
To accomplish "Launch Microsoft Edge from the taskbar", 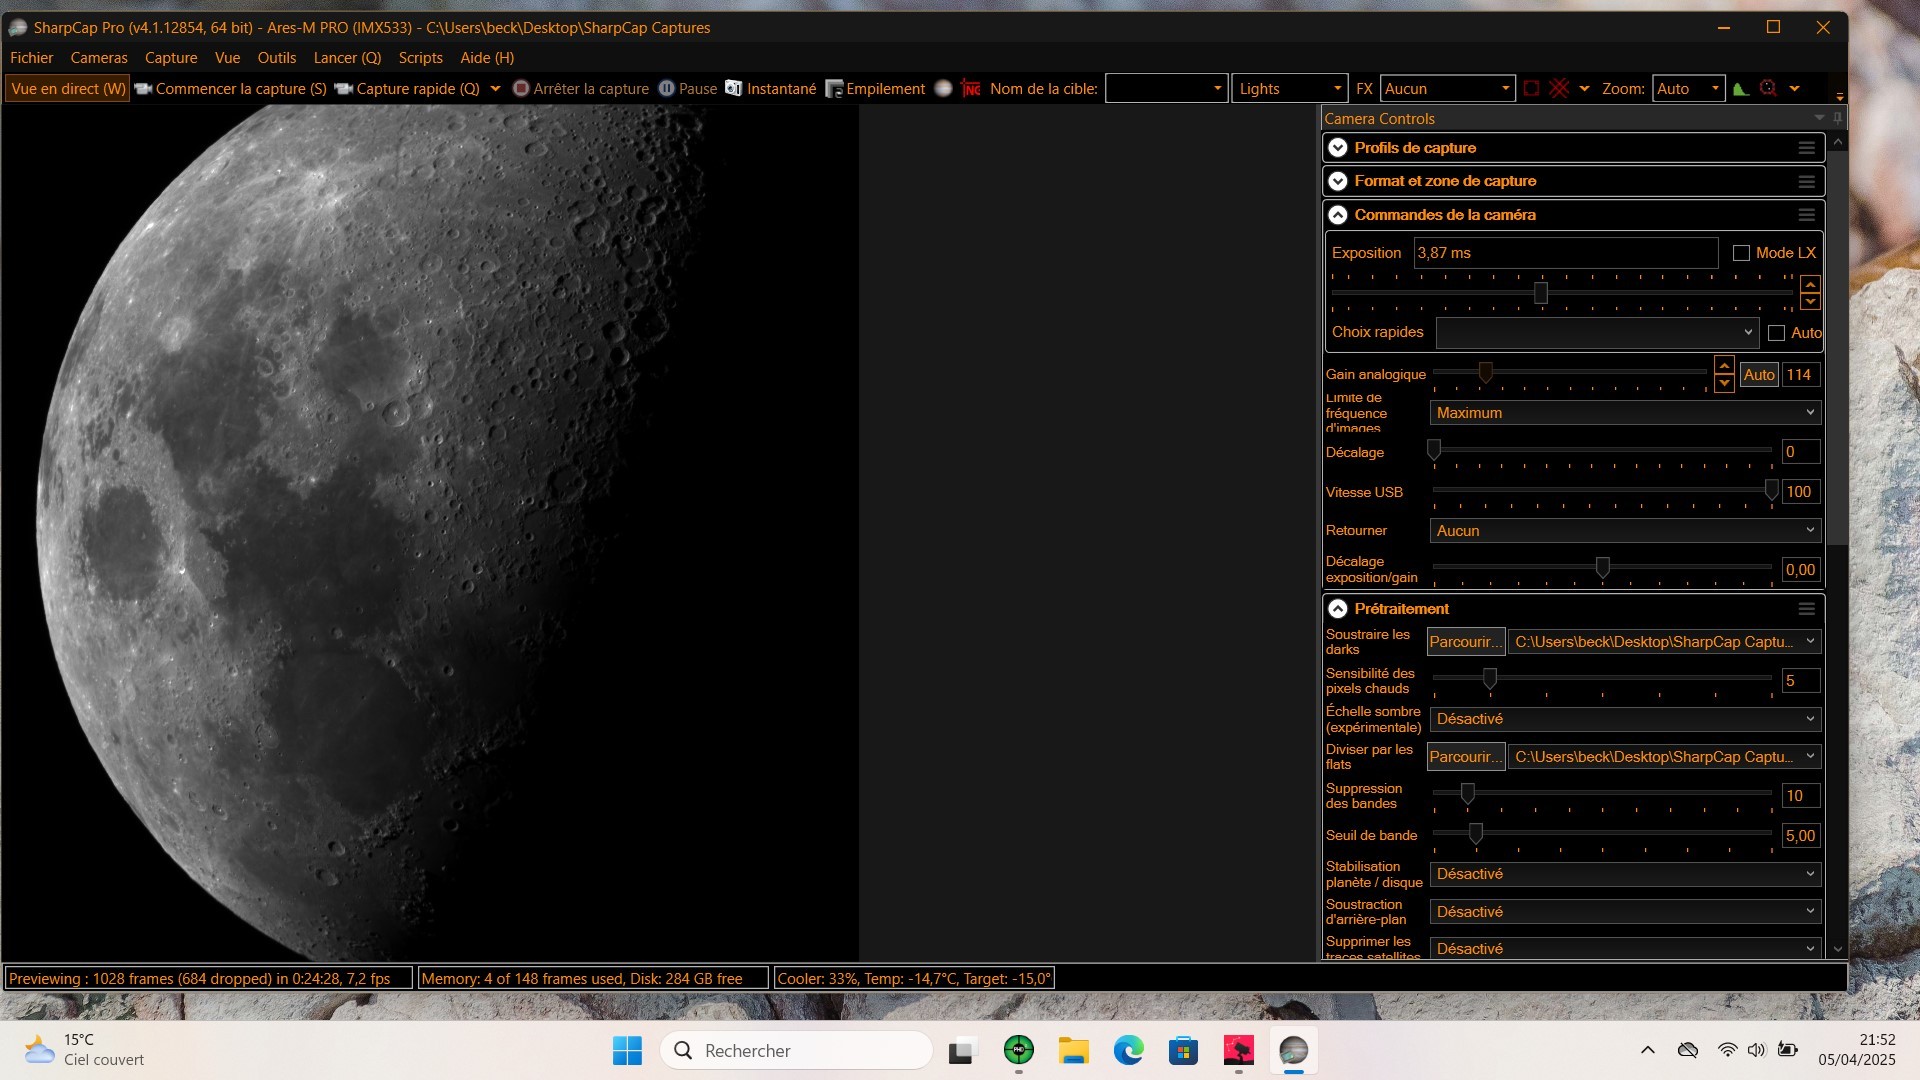I will pyautogui.click(x=1129, y=1051).
